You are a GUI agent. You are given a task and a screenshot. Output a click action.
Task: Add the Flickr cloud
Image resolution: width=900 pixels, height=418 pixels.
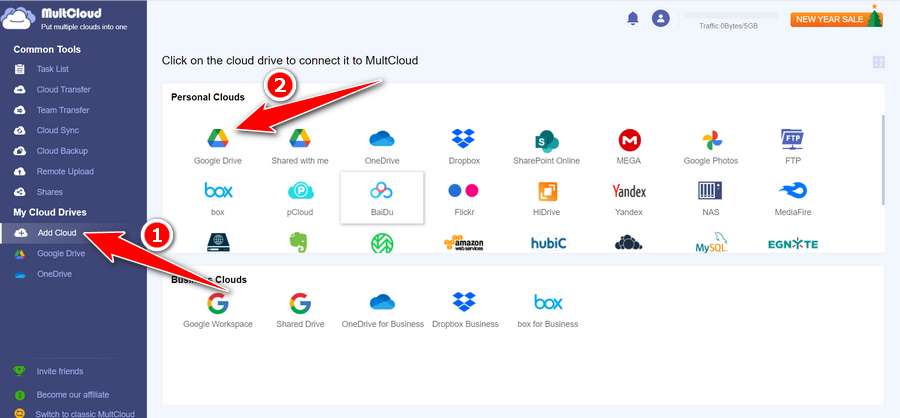click(464, 198)
